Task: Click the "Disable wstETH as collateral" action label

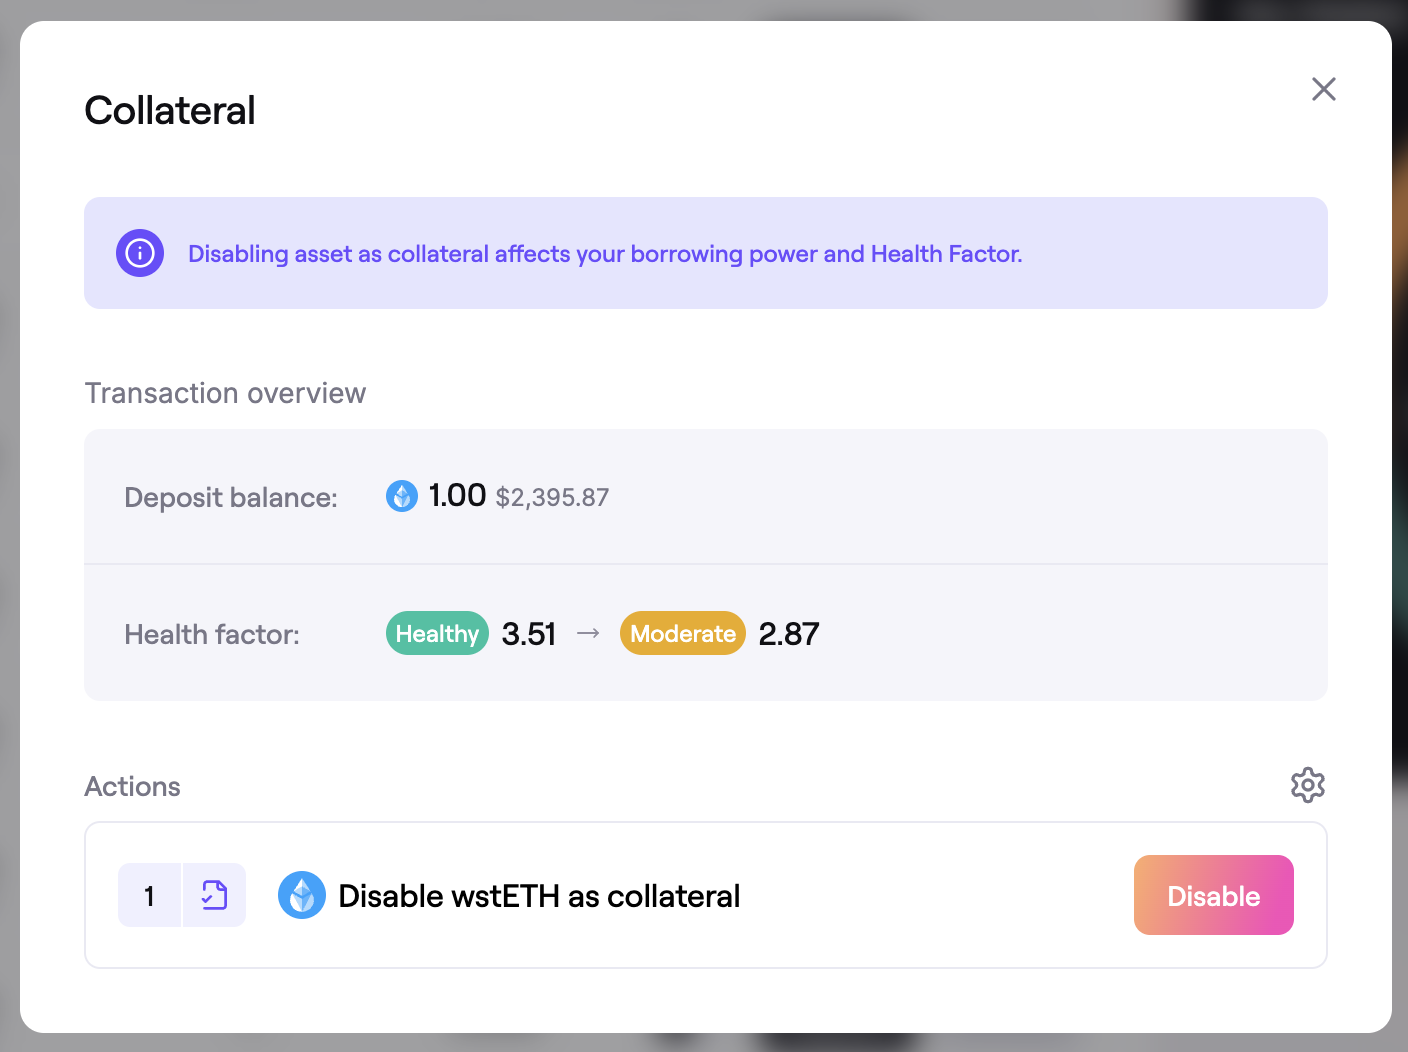Action: [x=539, y=896]
